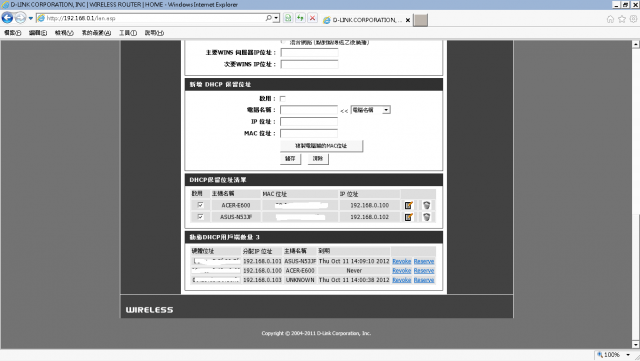The image size is (640, 361).
Task: Click the Clear button next to Save
Action: pyautogui.click(x=318, y=159)
